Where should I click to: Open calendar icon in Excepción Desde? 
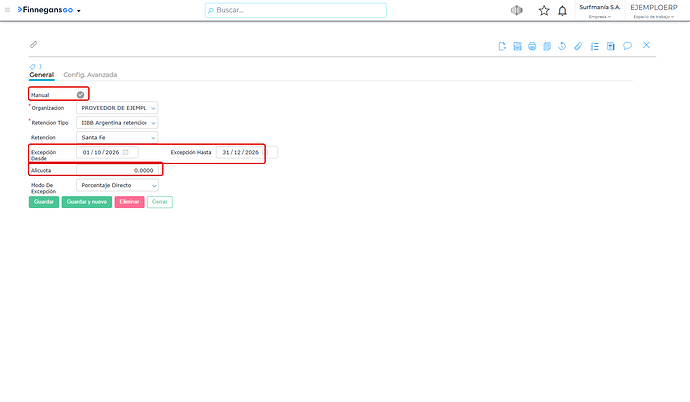pos(125,152)
